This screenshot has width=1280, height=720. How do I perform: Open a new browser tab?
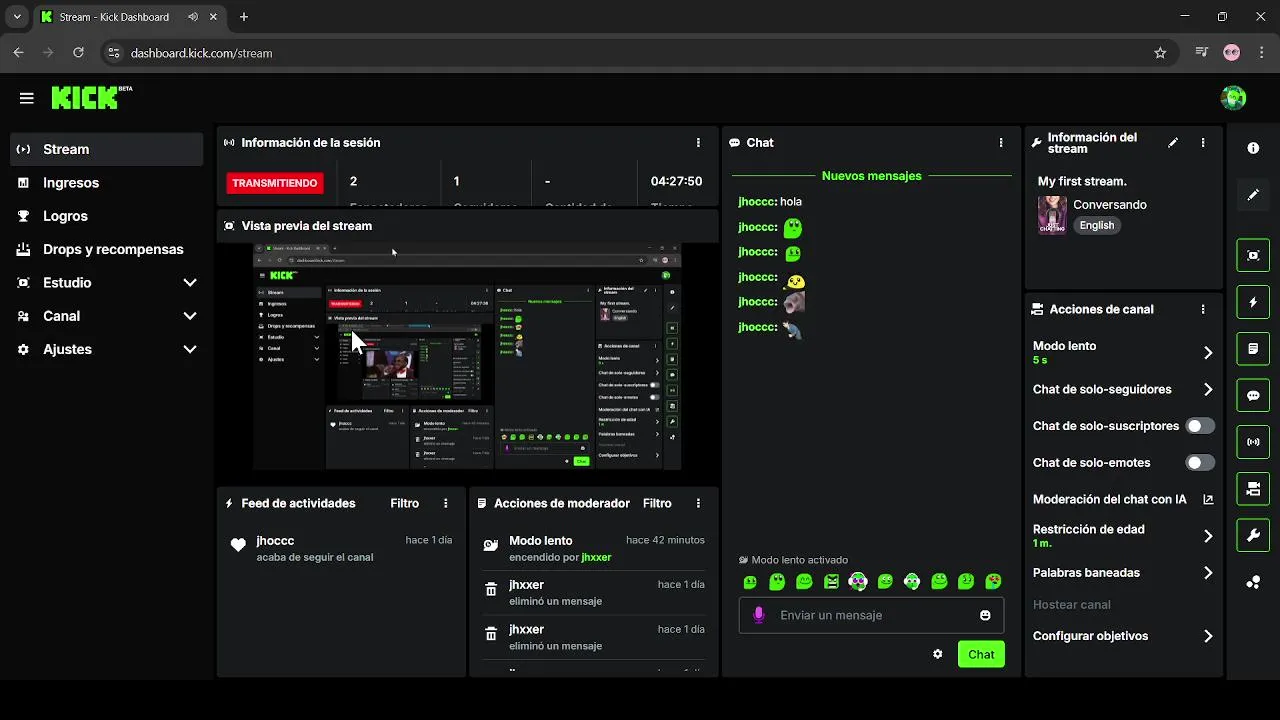click(244, 17)
